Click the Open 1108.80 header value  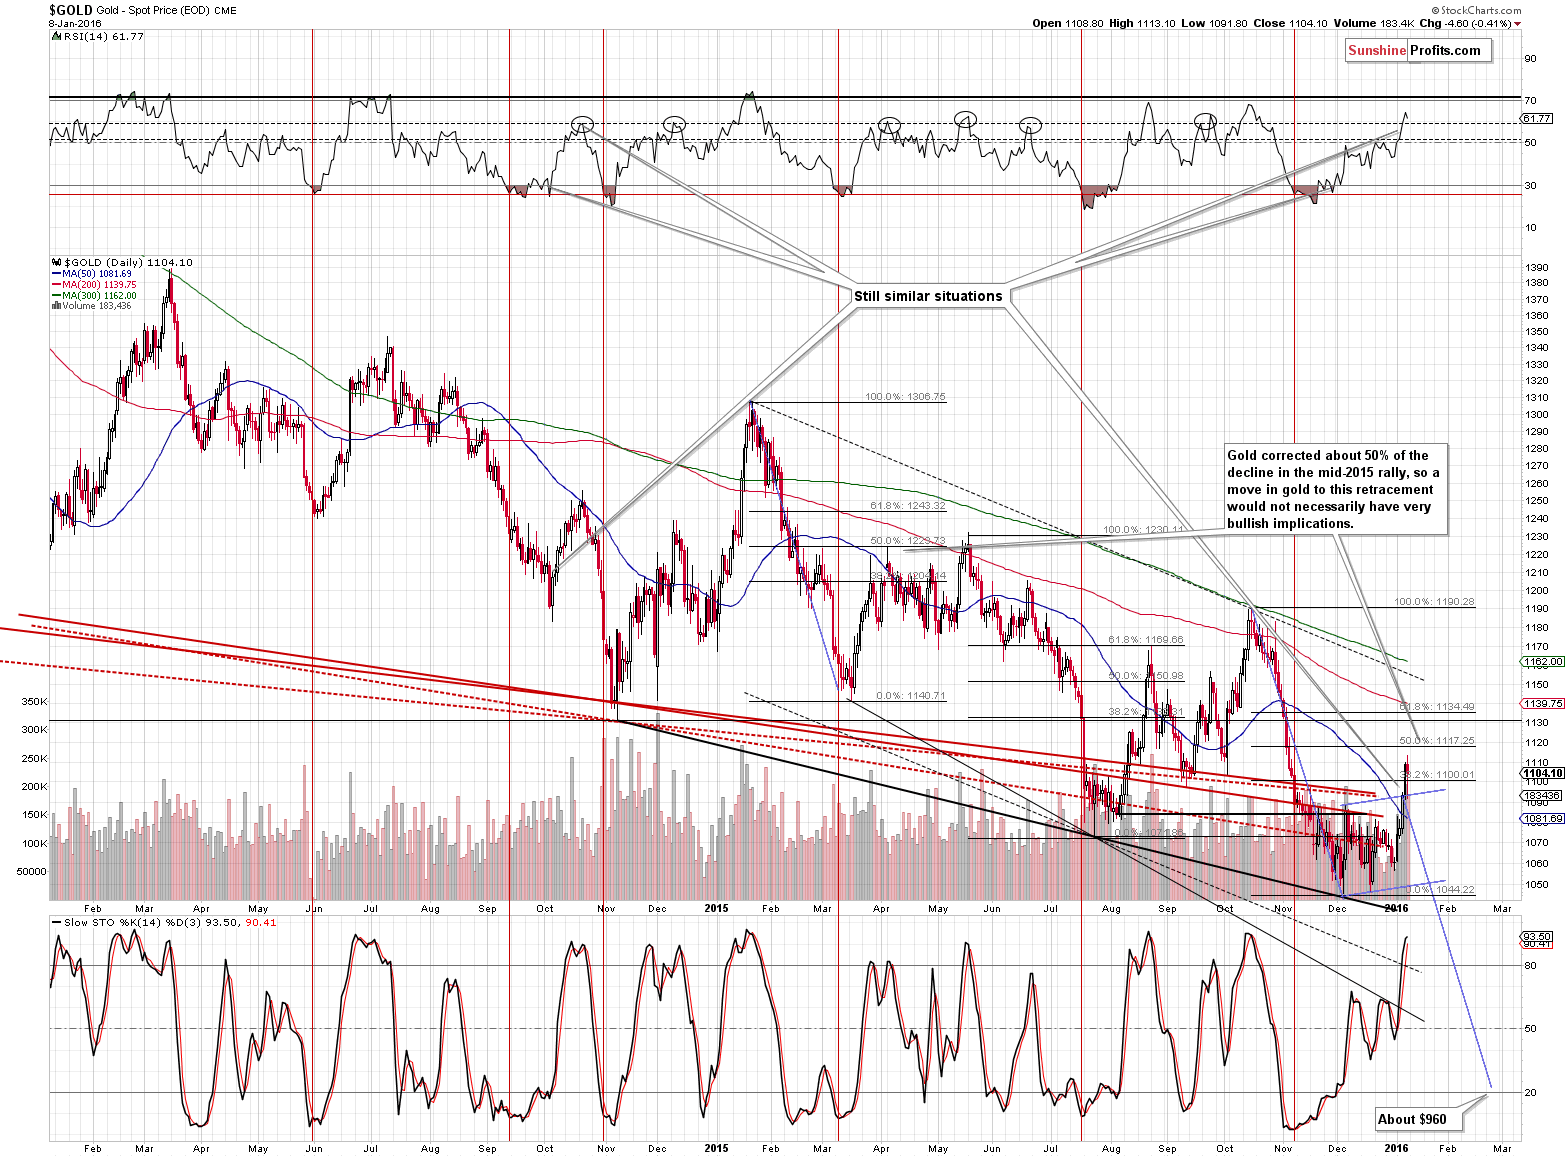[x=1067, y=23]
